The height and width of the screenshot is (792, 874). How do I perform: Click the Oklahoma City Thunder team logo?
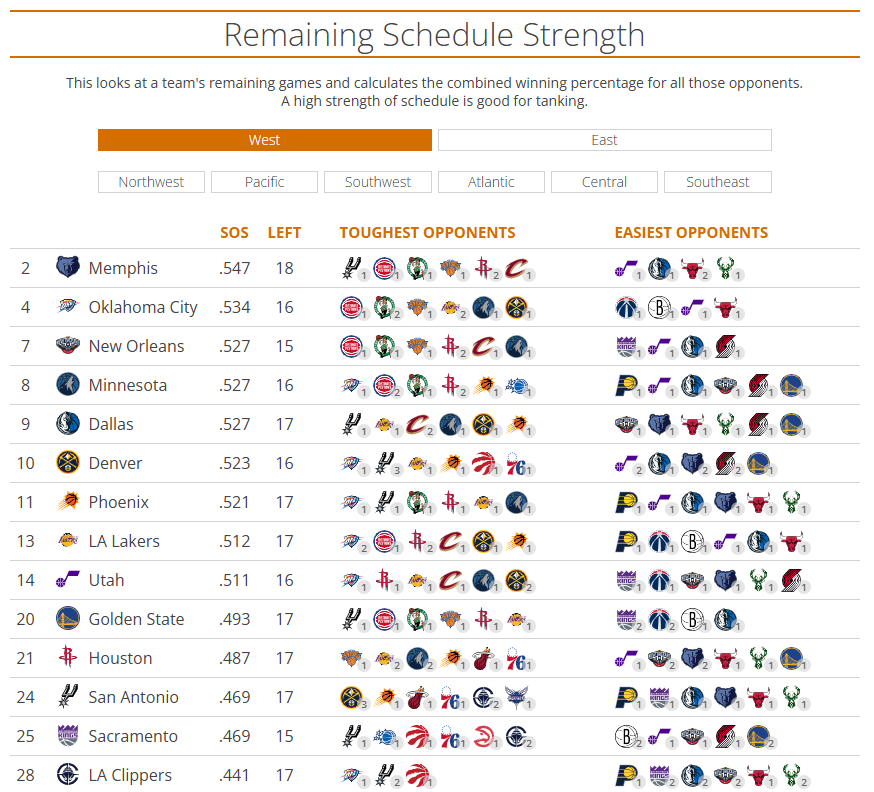pyautogui.click(x=68, y=307)
